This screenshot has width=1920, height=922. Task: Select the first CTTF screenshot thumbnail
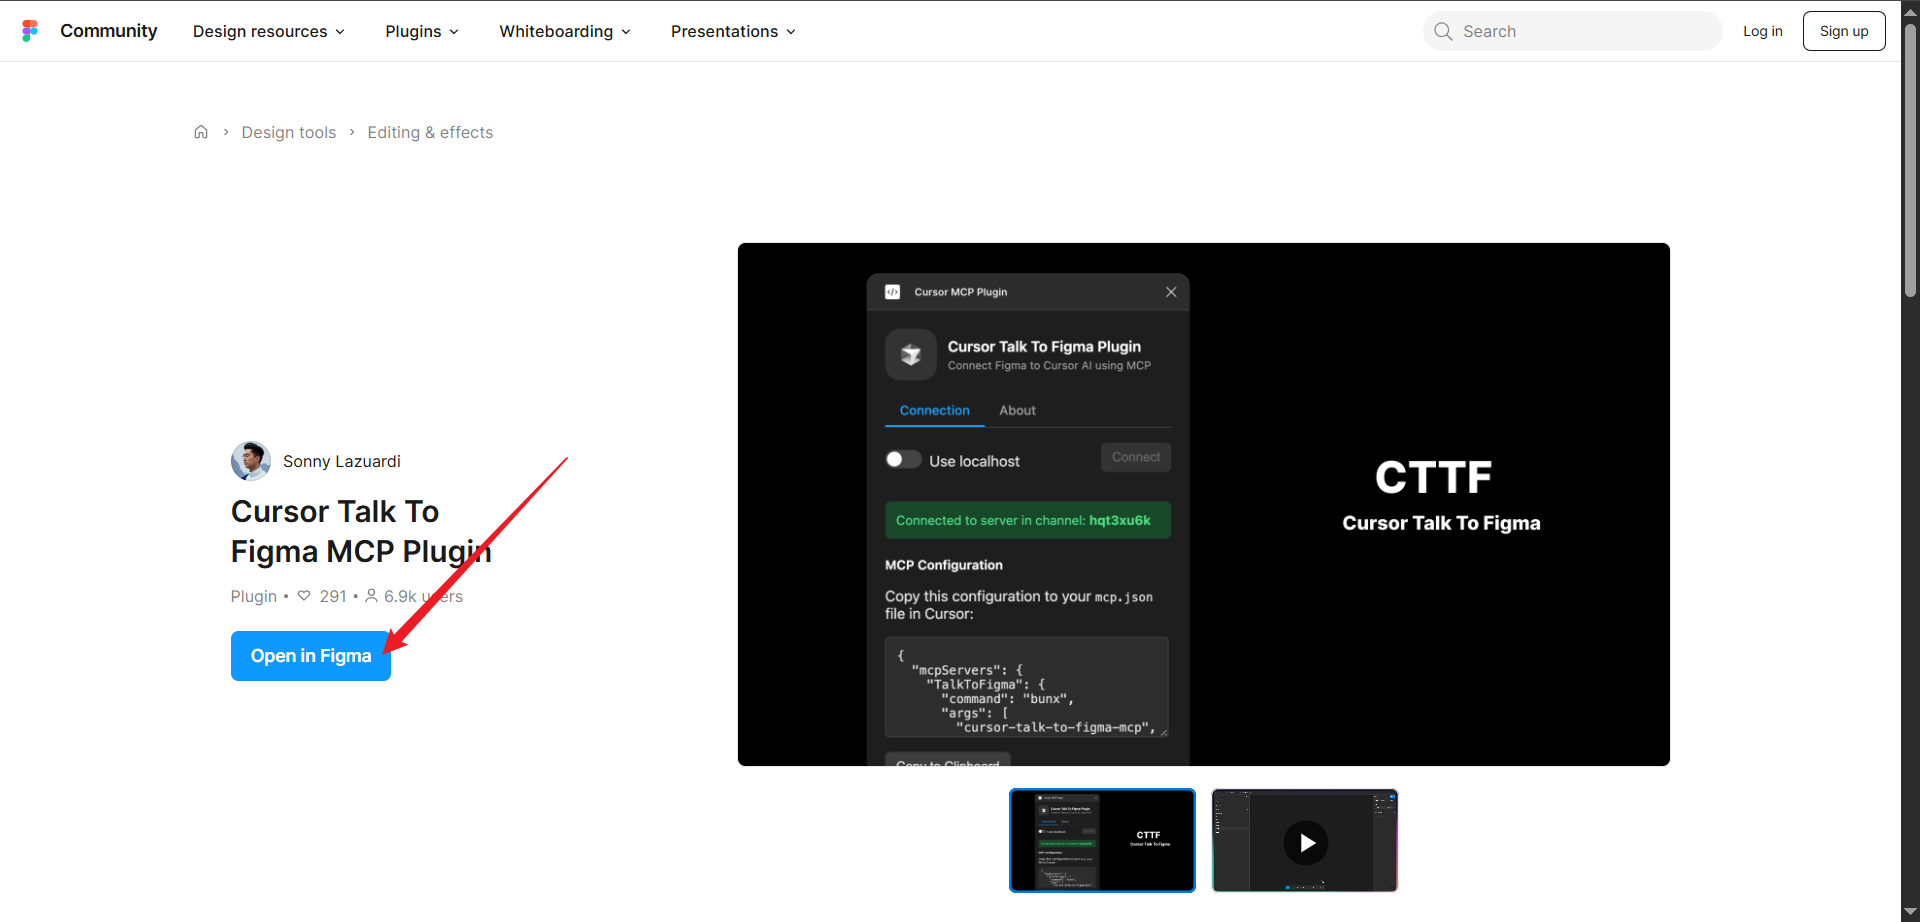[x=1102, y=840]
